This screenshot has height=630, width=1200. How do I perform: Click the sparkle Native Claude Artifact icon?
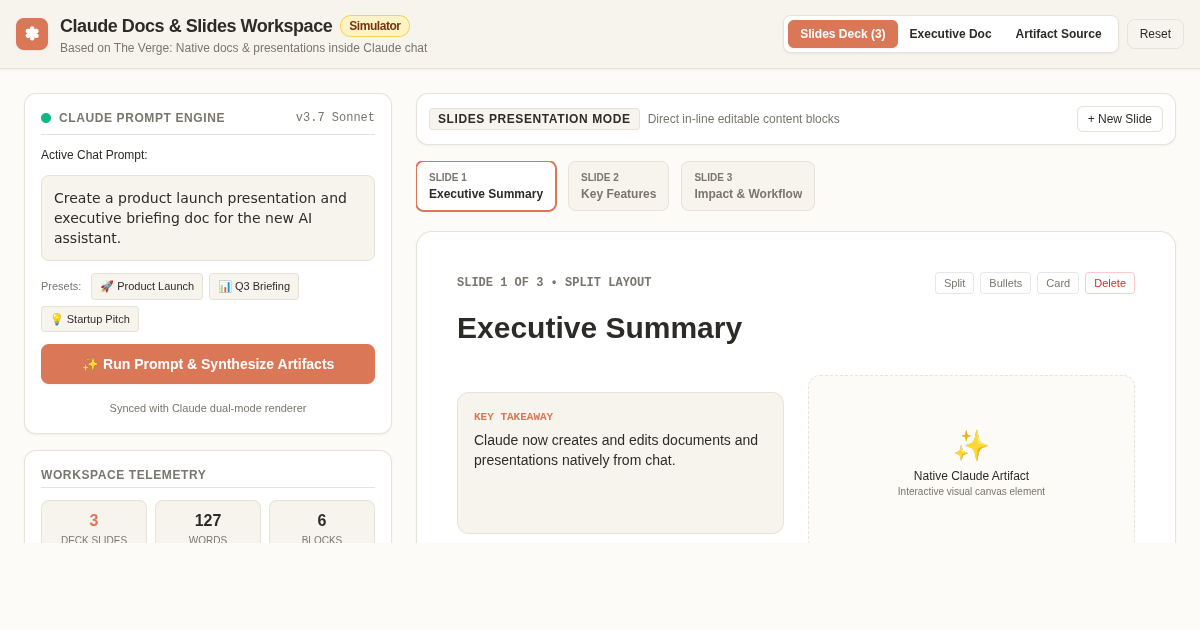pos(971,446)
